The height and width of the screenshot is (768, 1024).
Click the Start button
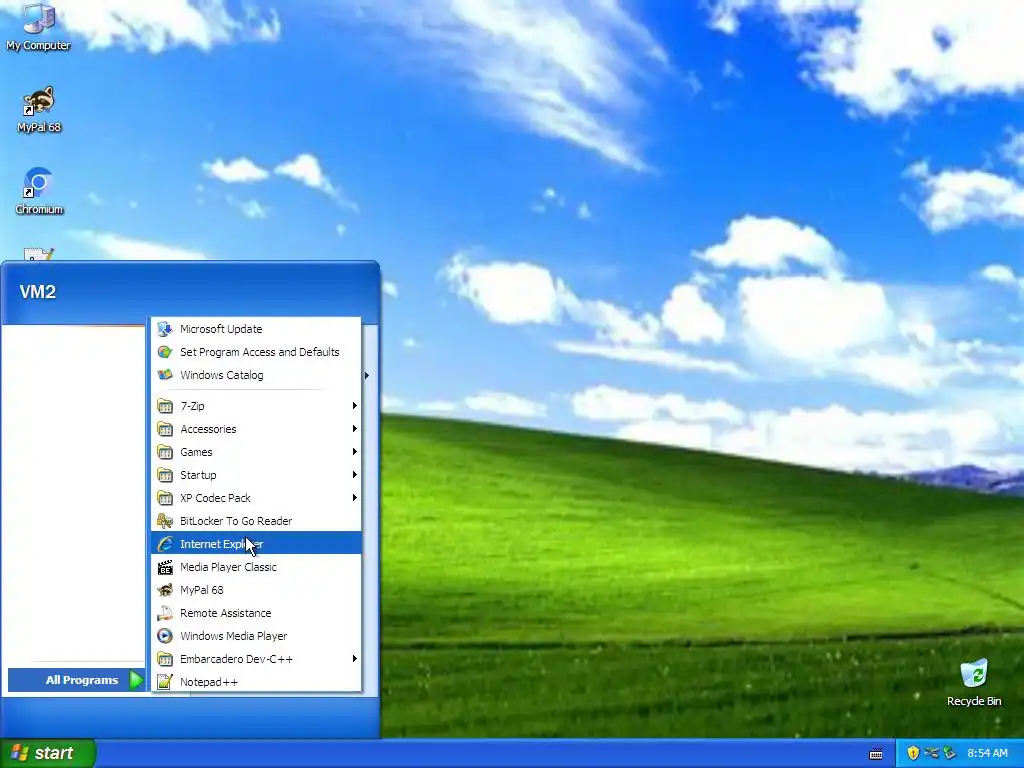(48, 753)
